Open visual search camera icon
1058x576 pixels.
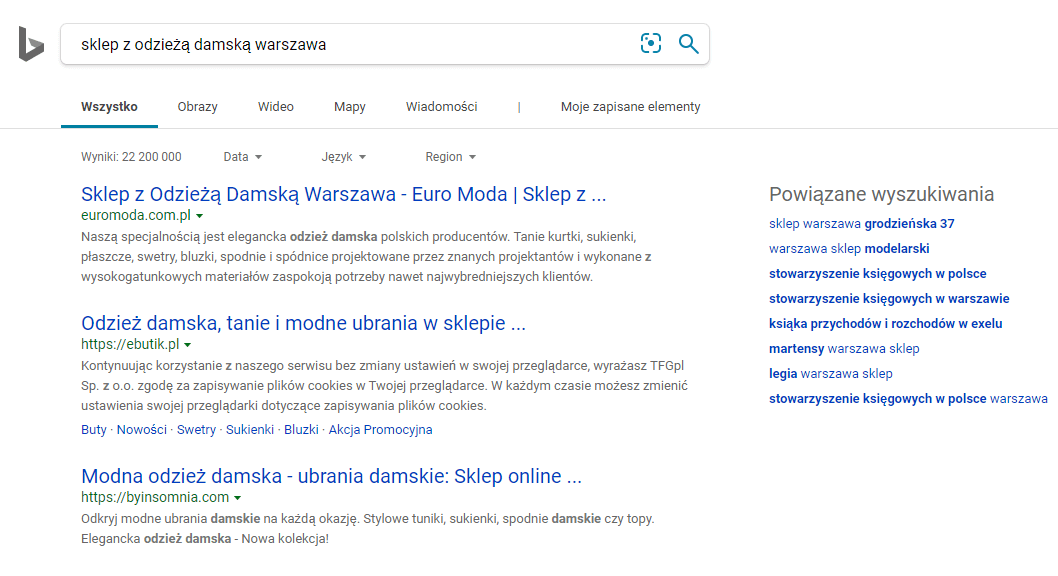coord(651,44)
